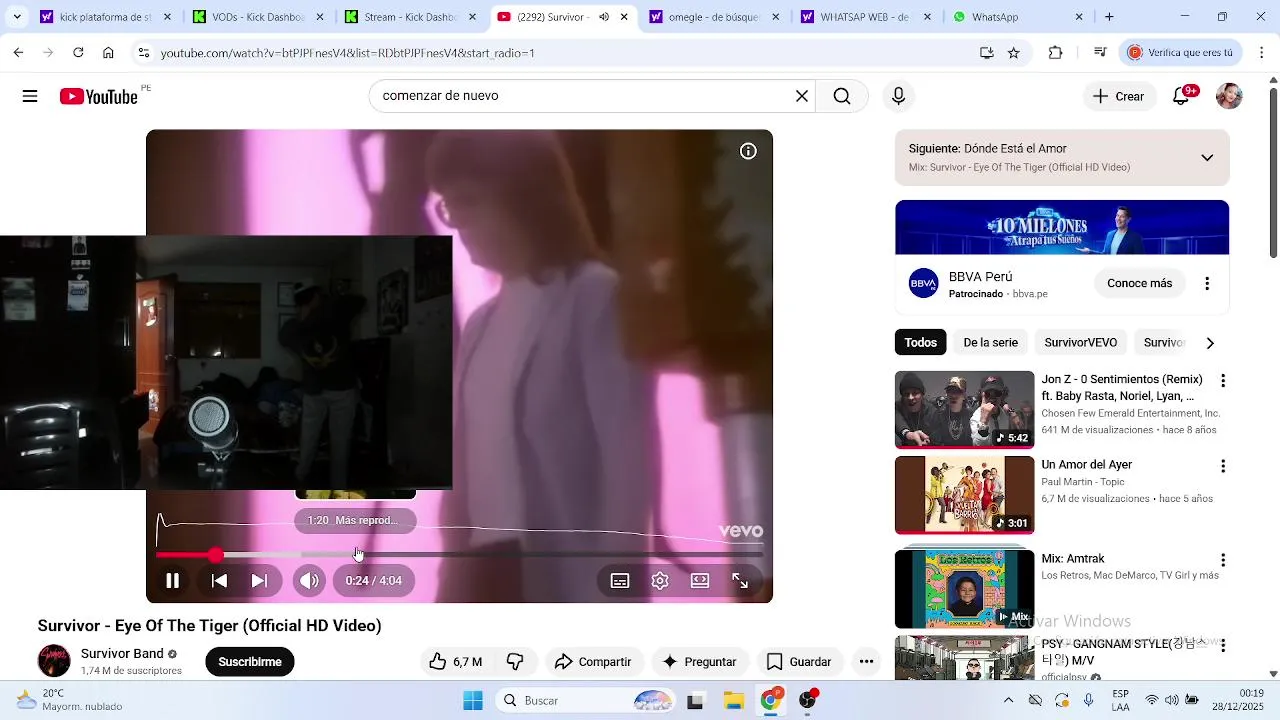
Task: Click the search magnifier button
Action: tap(842, 96)
